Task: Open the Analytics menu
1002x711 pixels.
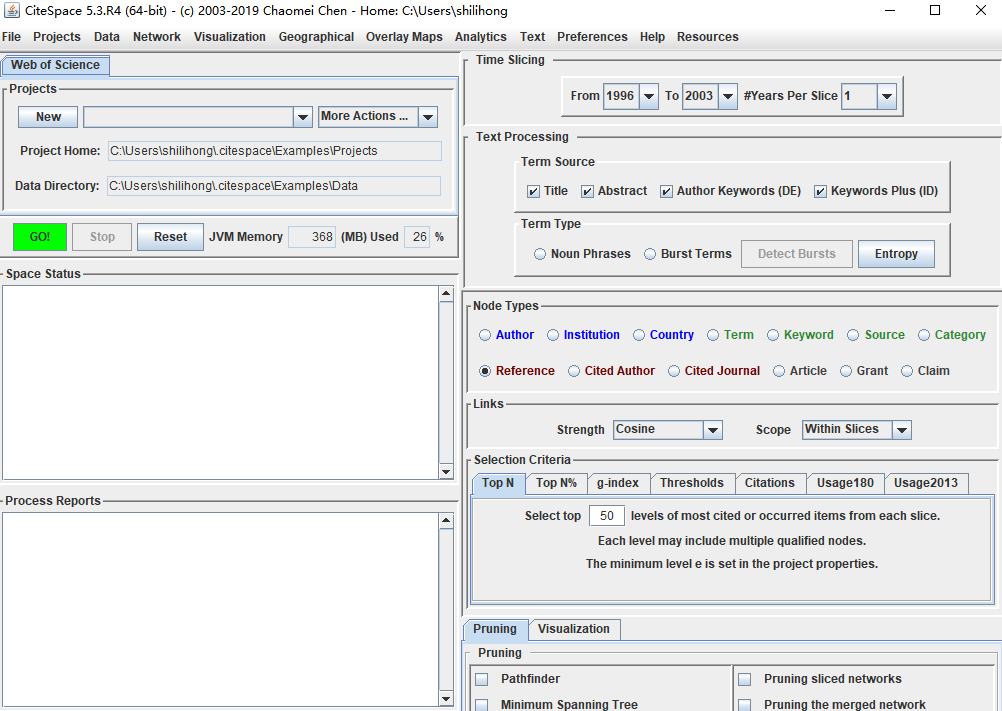Action: pos(481,37)
